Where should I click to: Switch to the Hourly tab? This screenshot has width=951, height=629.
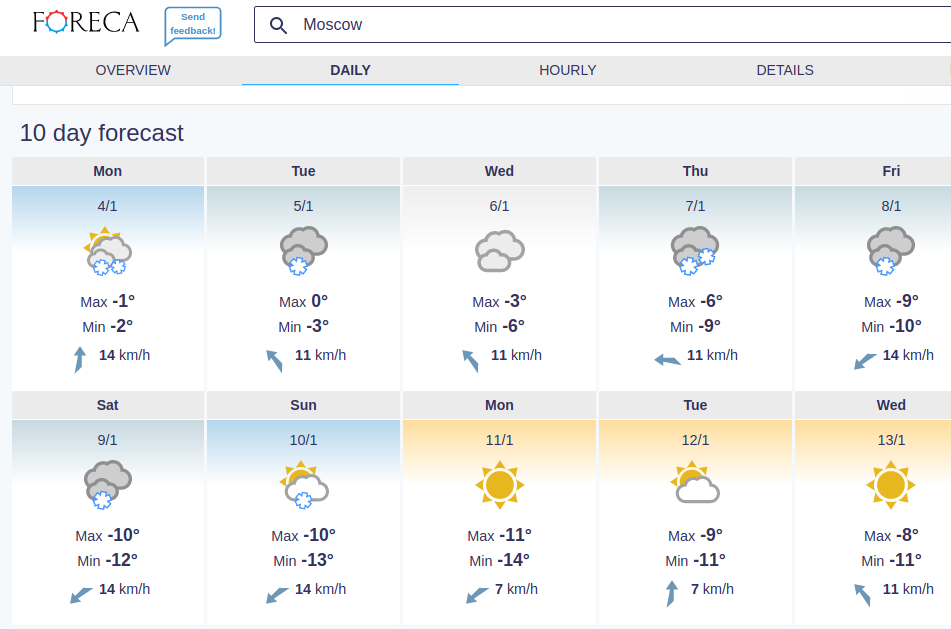[568, 70]
